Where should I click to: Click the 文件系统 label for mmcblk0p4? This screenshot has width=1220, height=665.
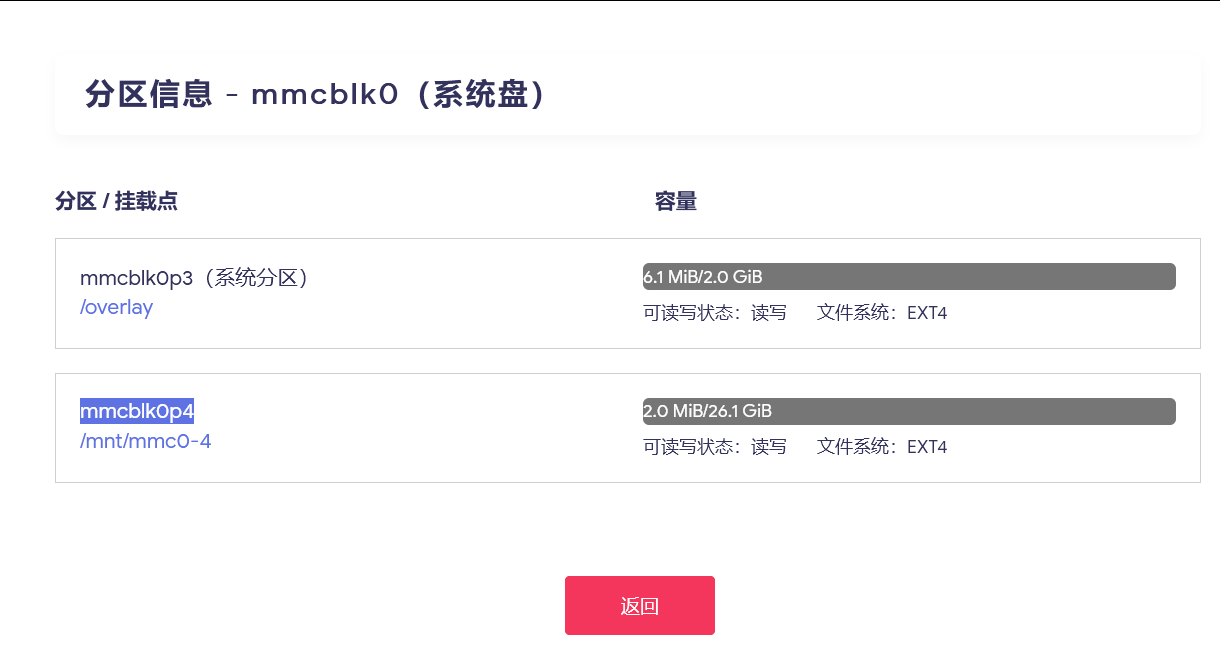pyautogui.click(x=857, y=447)
